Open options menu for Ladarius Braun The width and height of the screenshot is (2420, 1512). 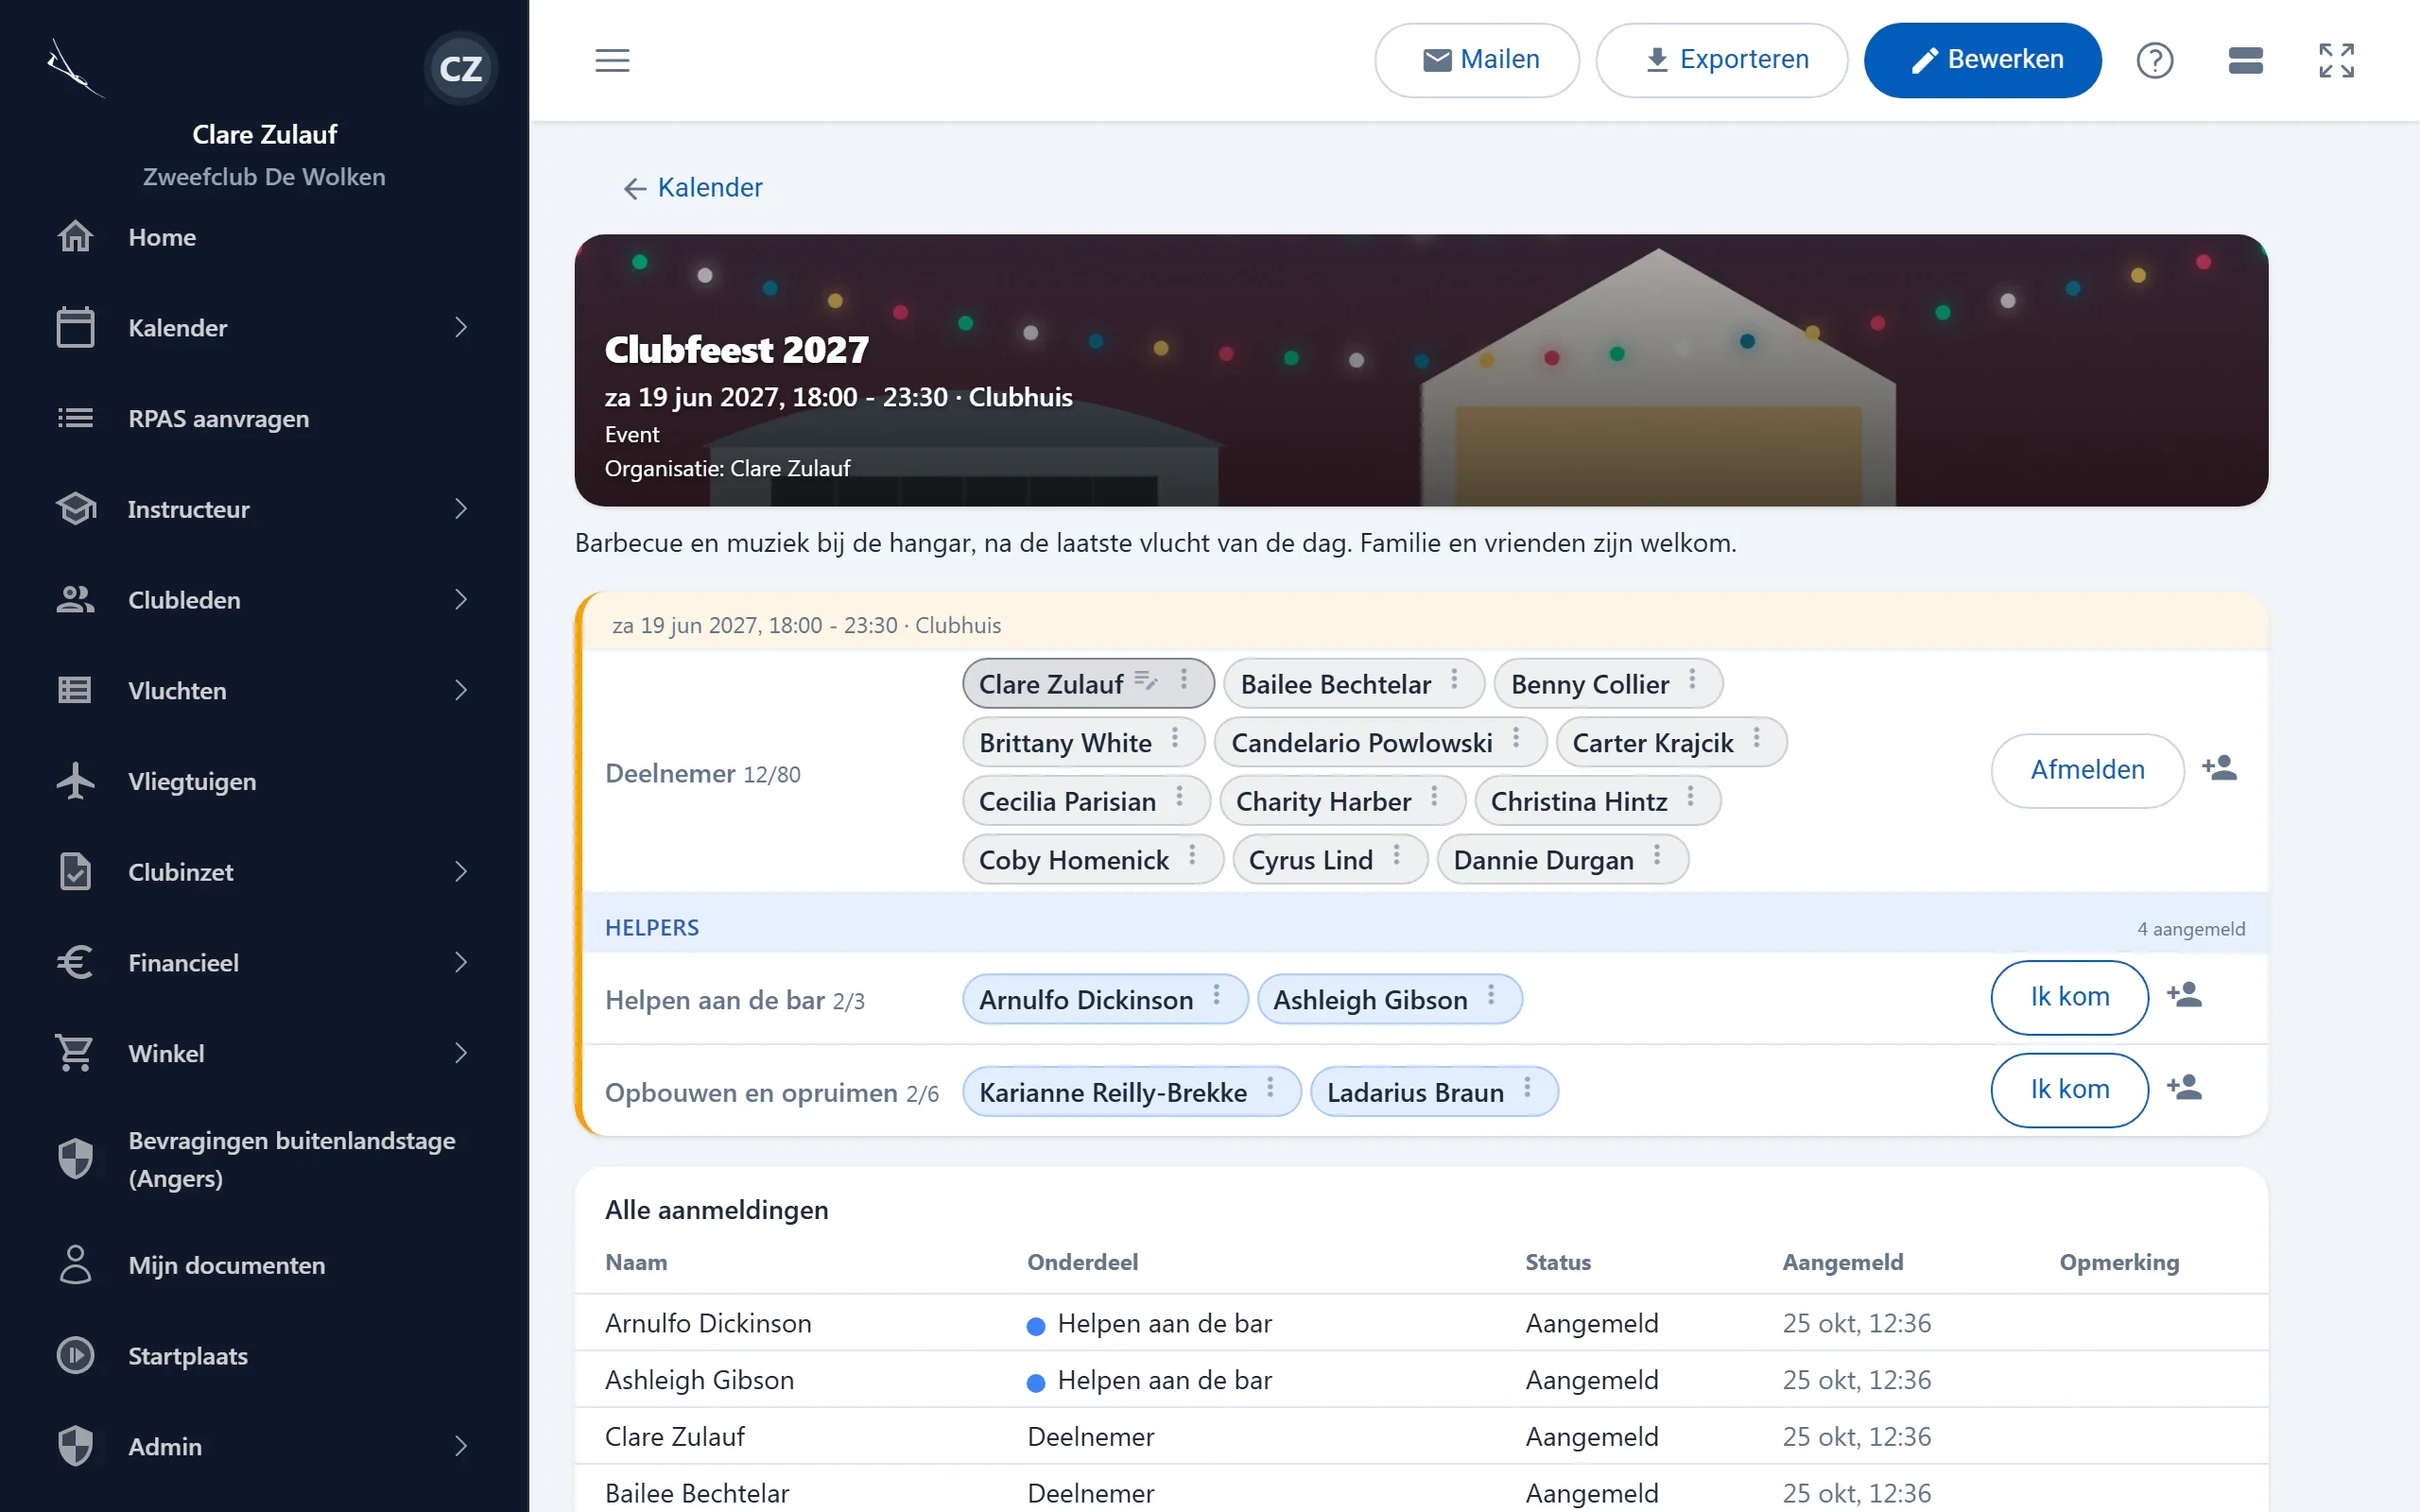coord(1527,1087)
